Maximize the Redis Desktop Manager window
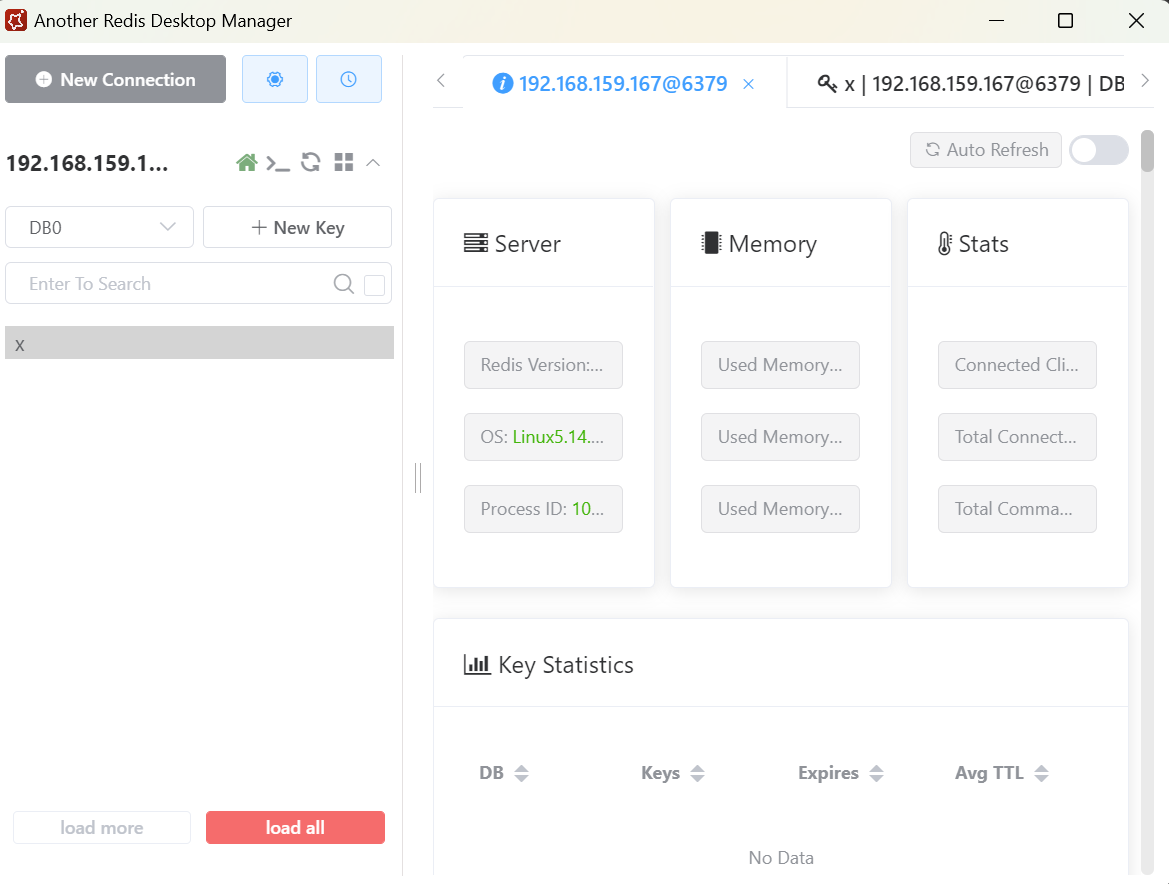 (1065, 20)
